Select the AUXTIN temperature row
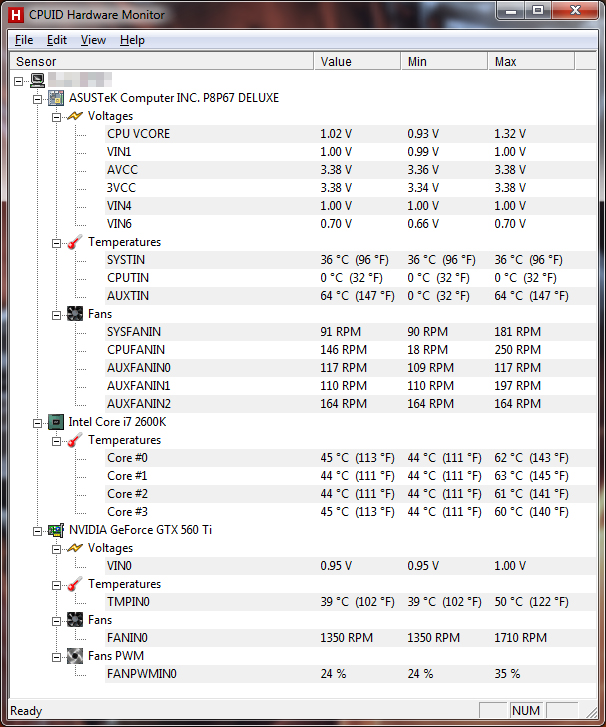 [351, 296]
